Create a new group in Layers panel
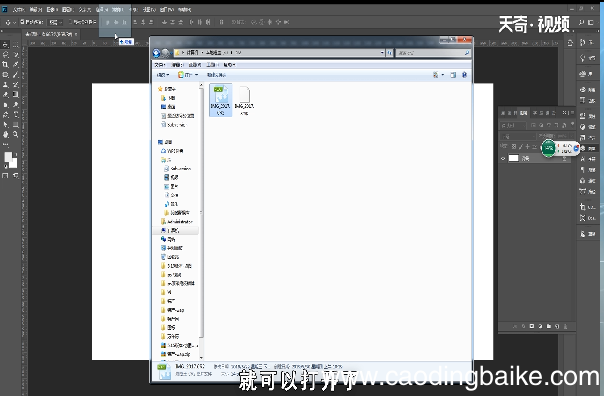Image resolution: width=604 pixels, height=396 pixels. click(x=549, y=326)
